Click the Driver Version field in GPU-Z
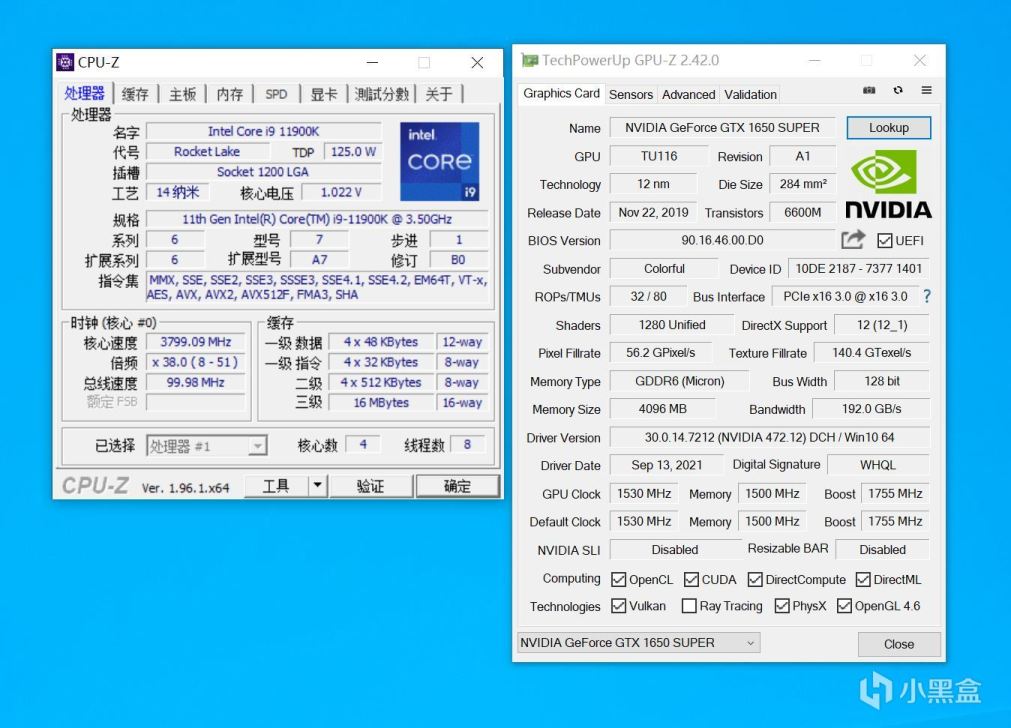 769,437
